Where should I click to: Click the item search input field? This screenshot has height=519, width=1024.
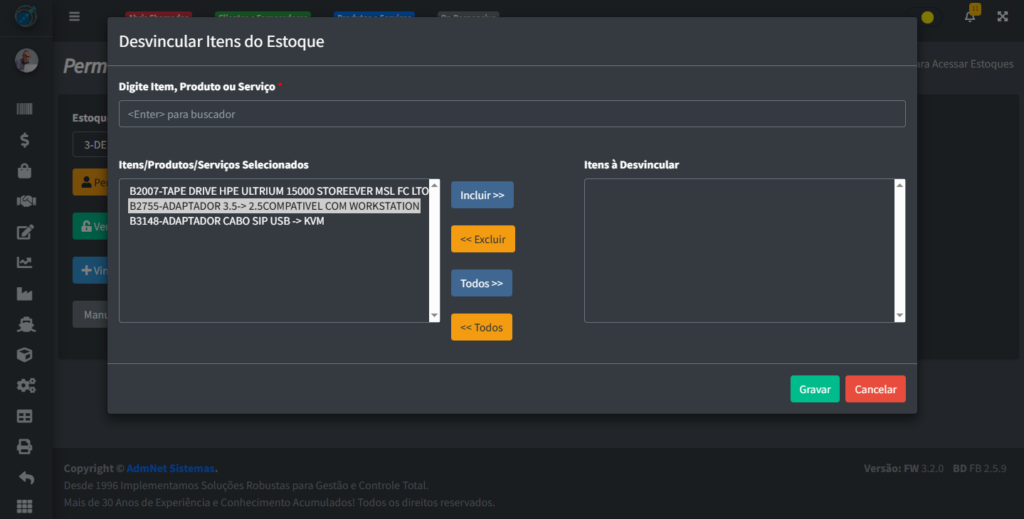tap(511, 114)
